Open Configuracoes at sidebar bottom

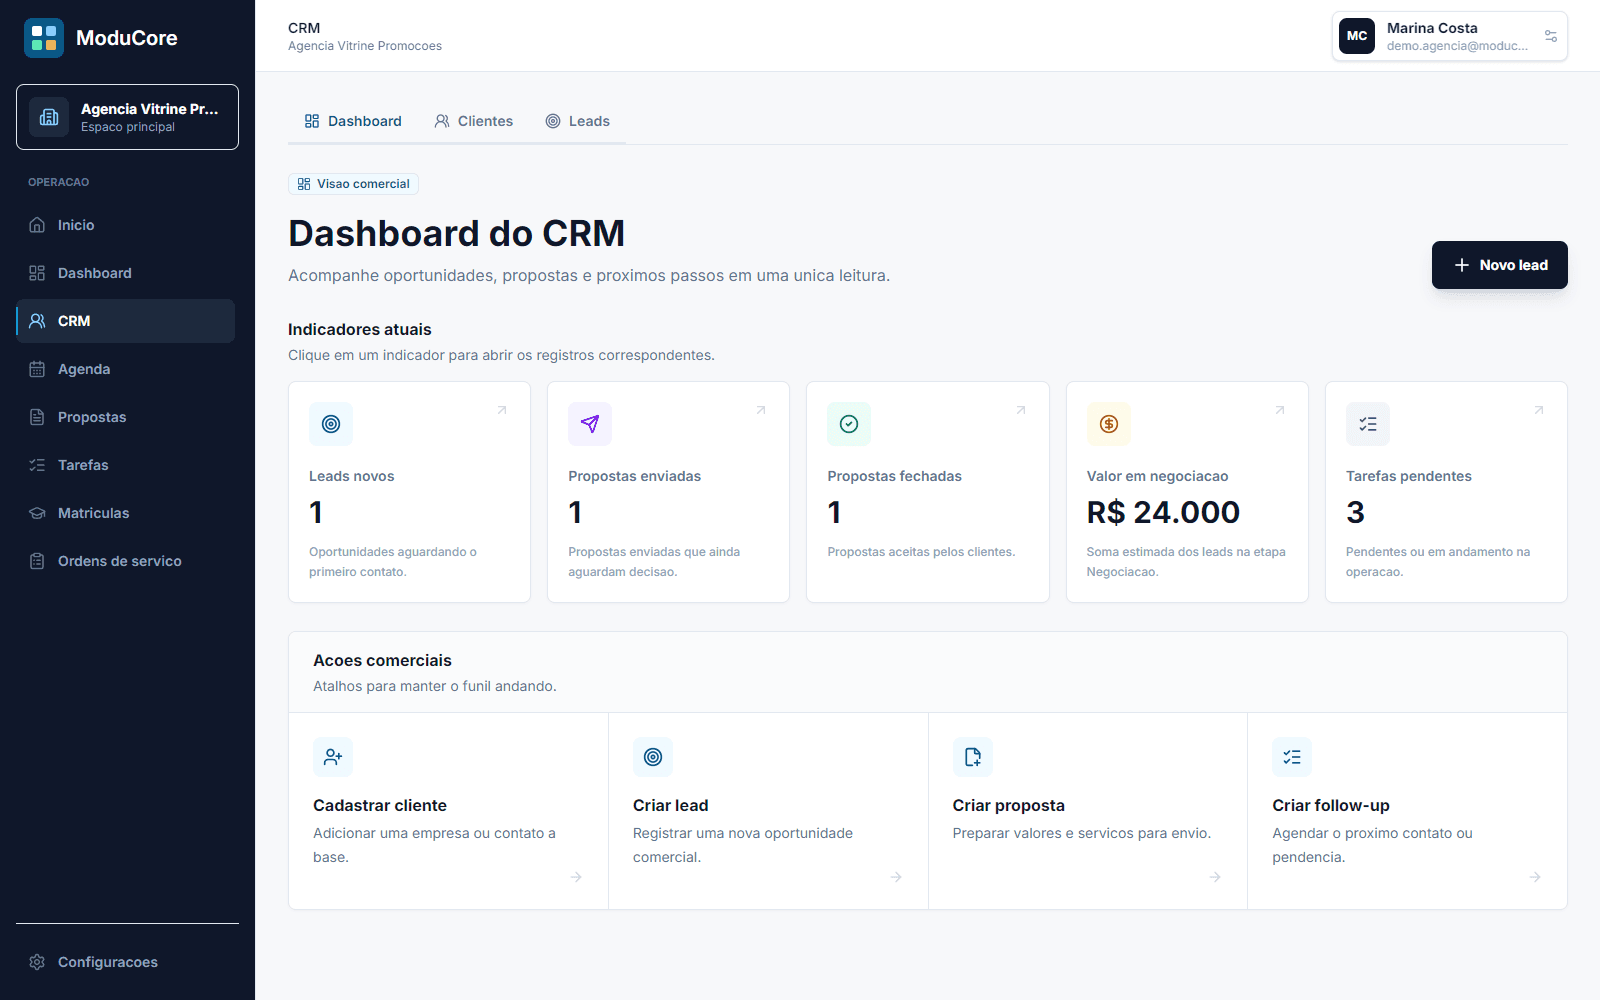click(x=126, y=962)
